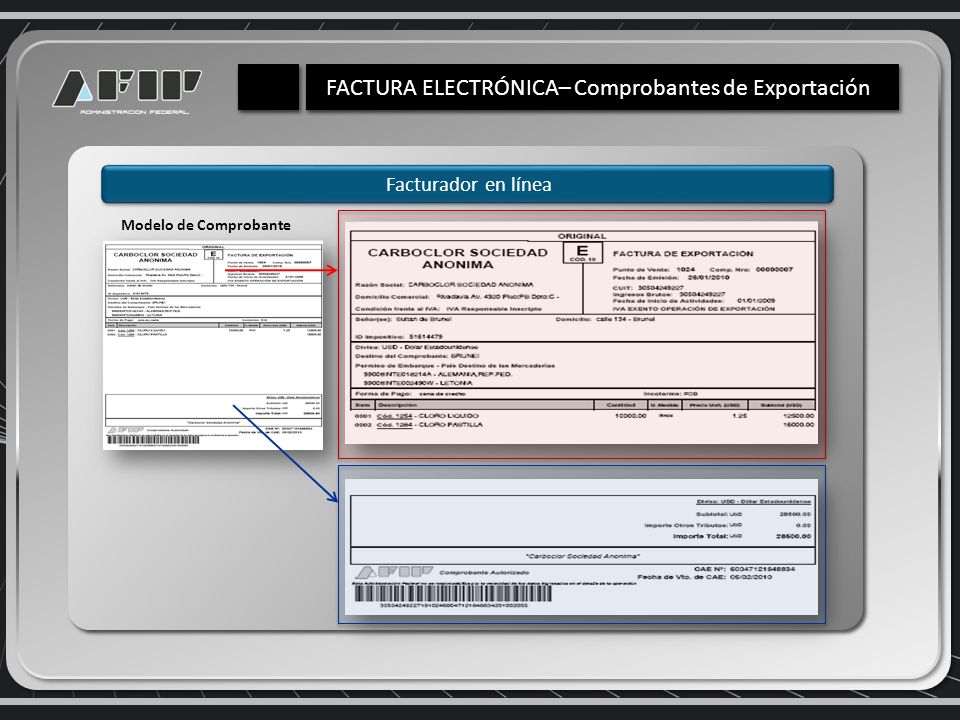The image size is (960, 720).
Task: Click the enlarged pink invoice header image
Action: pyautogui.click(x=582, y=334)
